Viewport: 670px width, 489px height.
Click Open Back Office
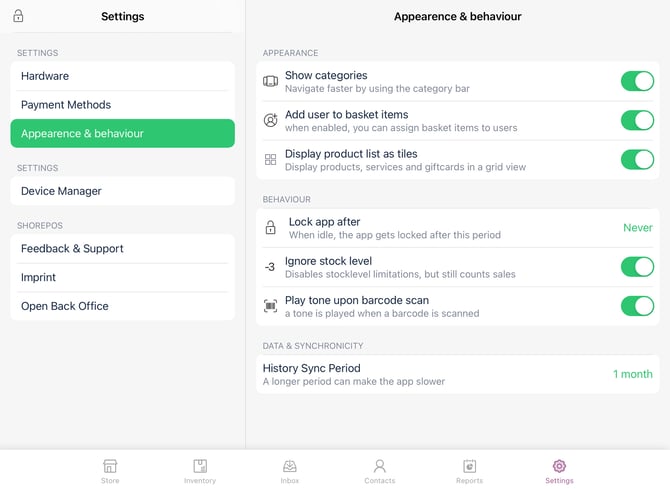pyautogui.click(x=122, y=306)
